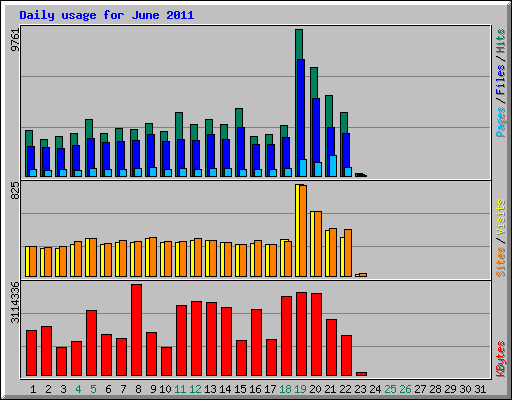
Task: Click day 4 weekend label
Action: (78, 389)
